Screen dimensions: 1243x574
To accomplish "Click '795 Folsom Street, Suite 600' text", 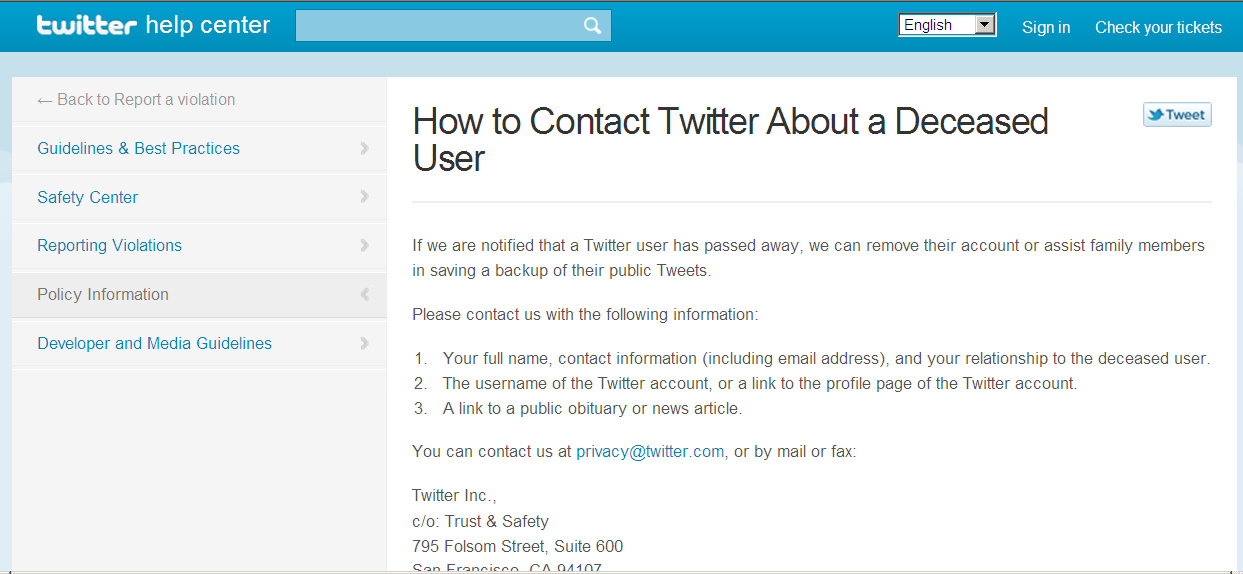I will tap(517, 547).
